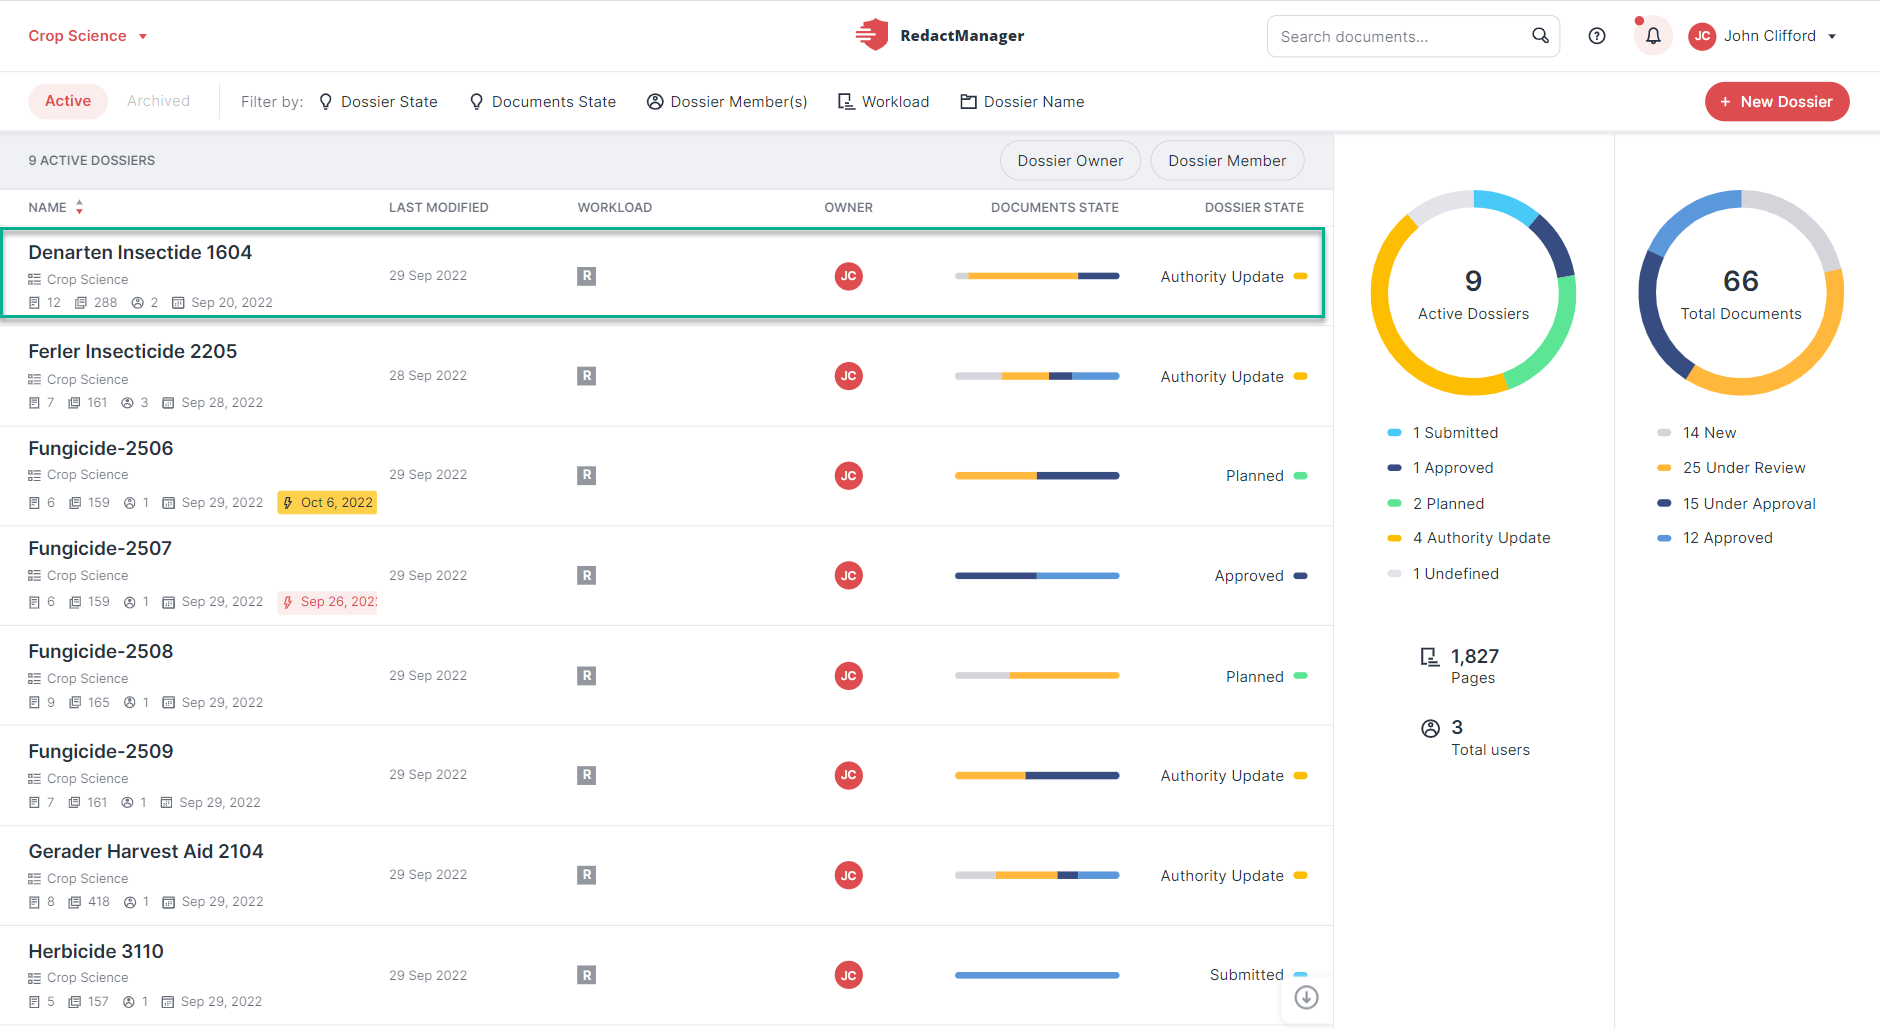Filter documents by 25 Under Review legend
The image size is (1880, 1029).
(1731, 468)
